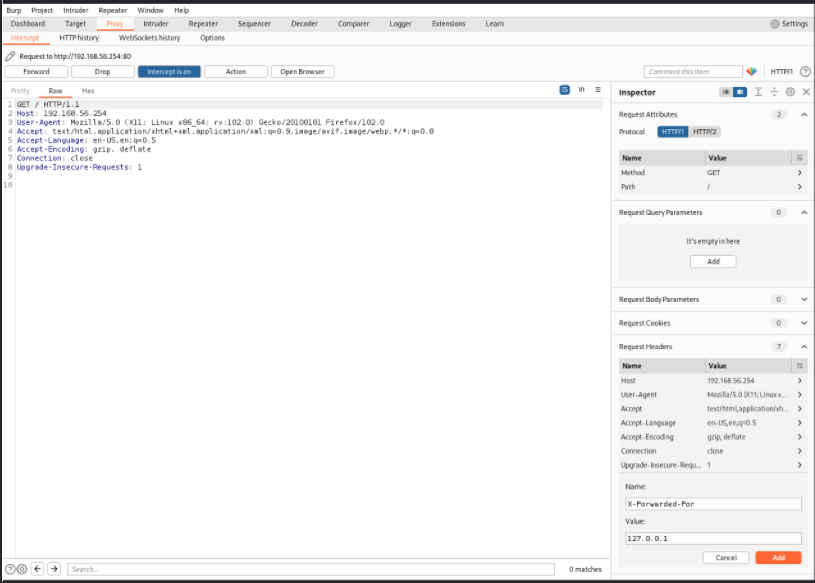Viewport: 815px width, 583px height.
Task: Toggle the Intercept is on button
Action: (169, 72)
